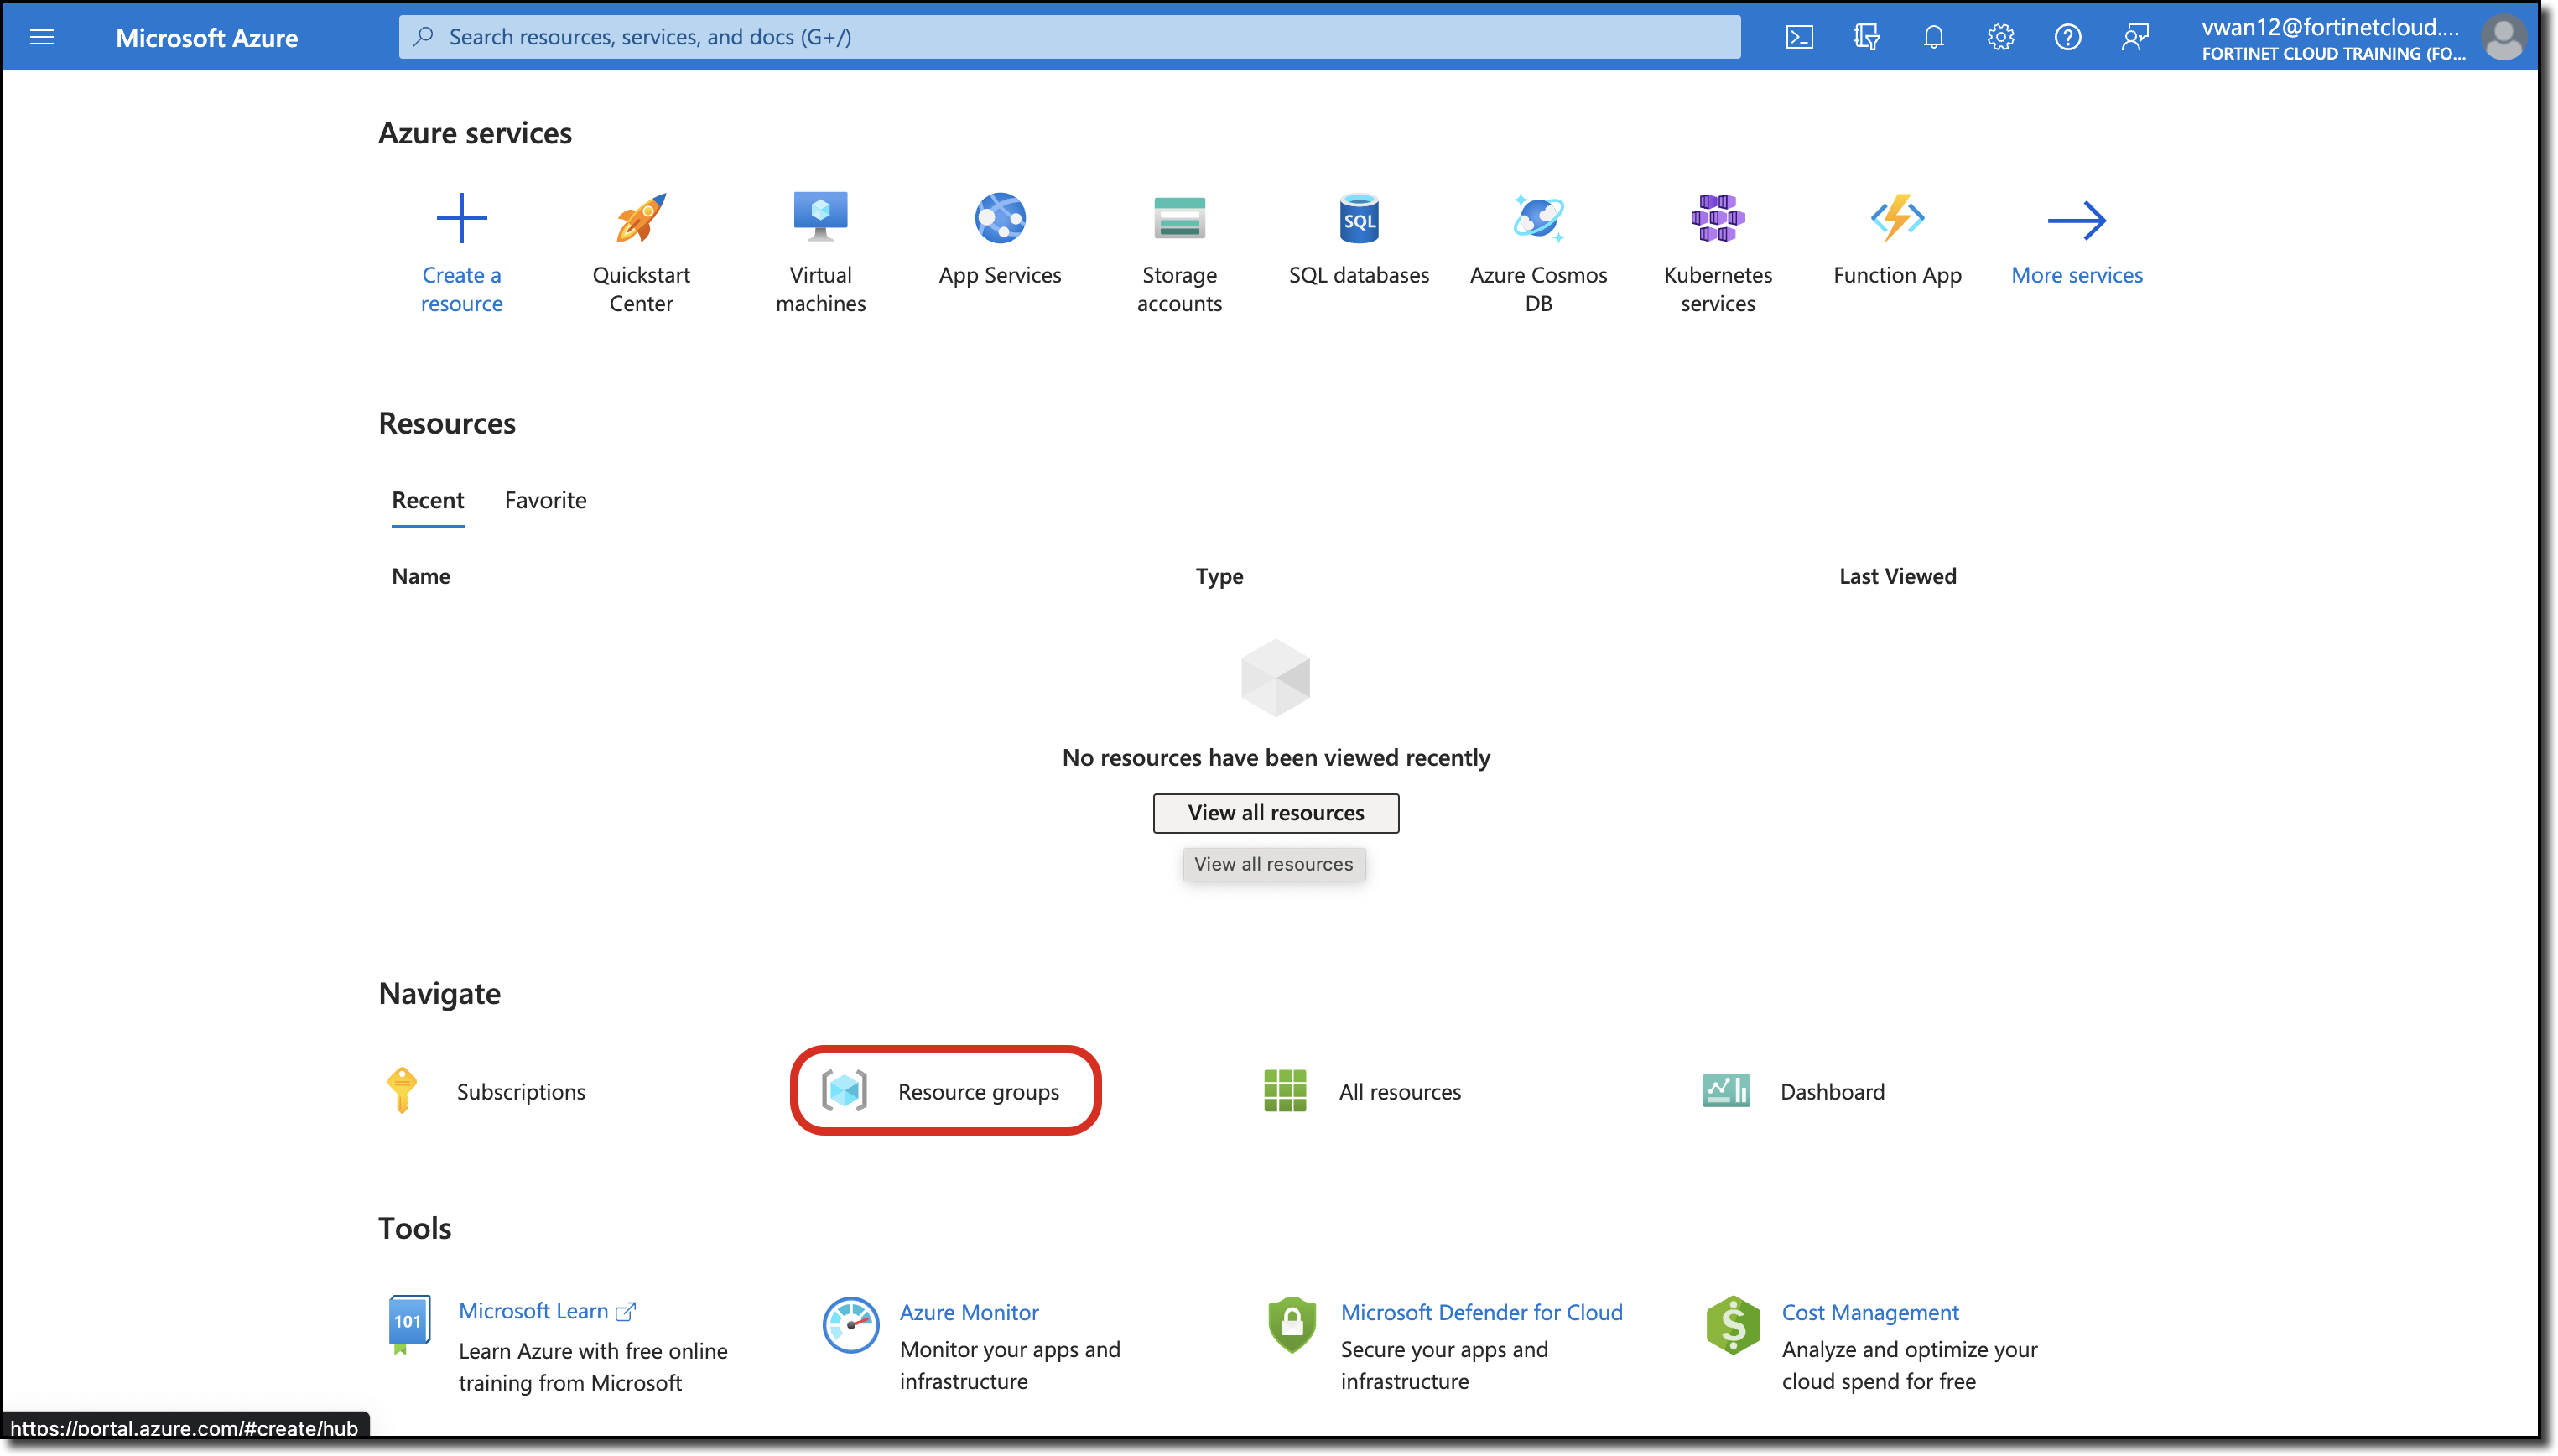Click the Cost Management dollar icon
Viewport: 2558px width, 1456px height.
coord(1733,1325)
